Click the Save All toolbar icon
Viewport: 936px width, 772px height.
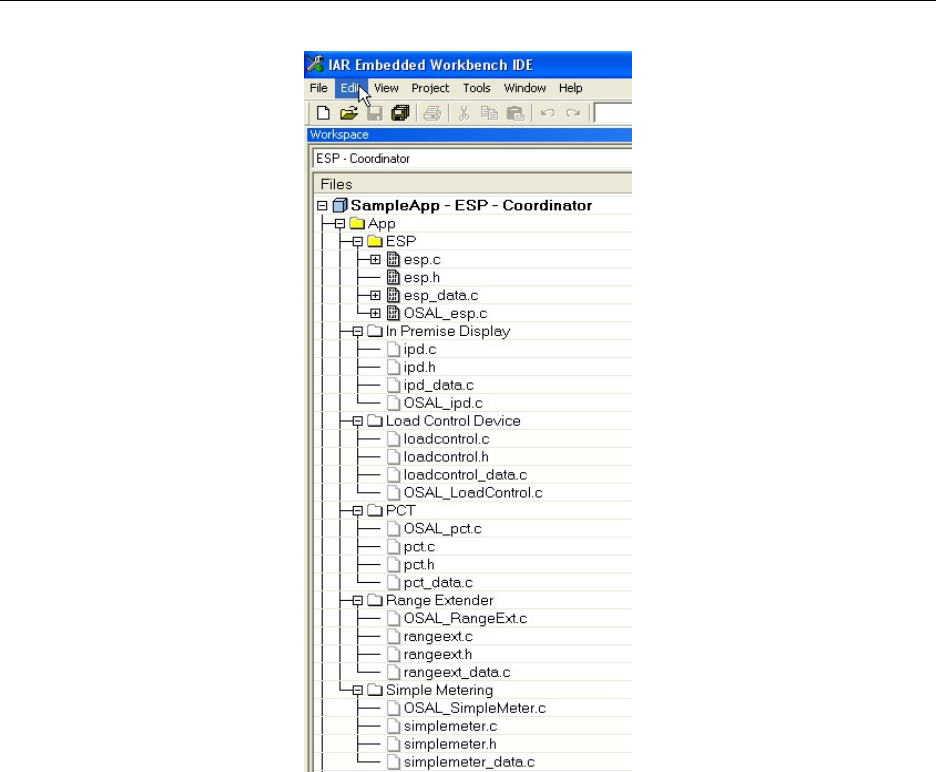[400, 113]
